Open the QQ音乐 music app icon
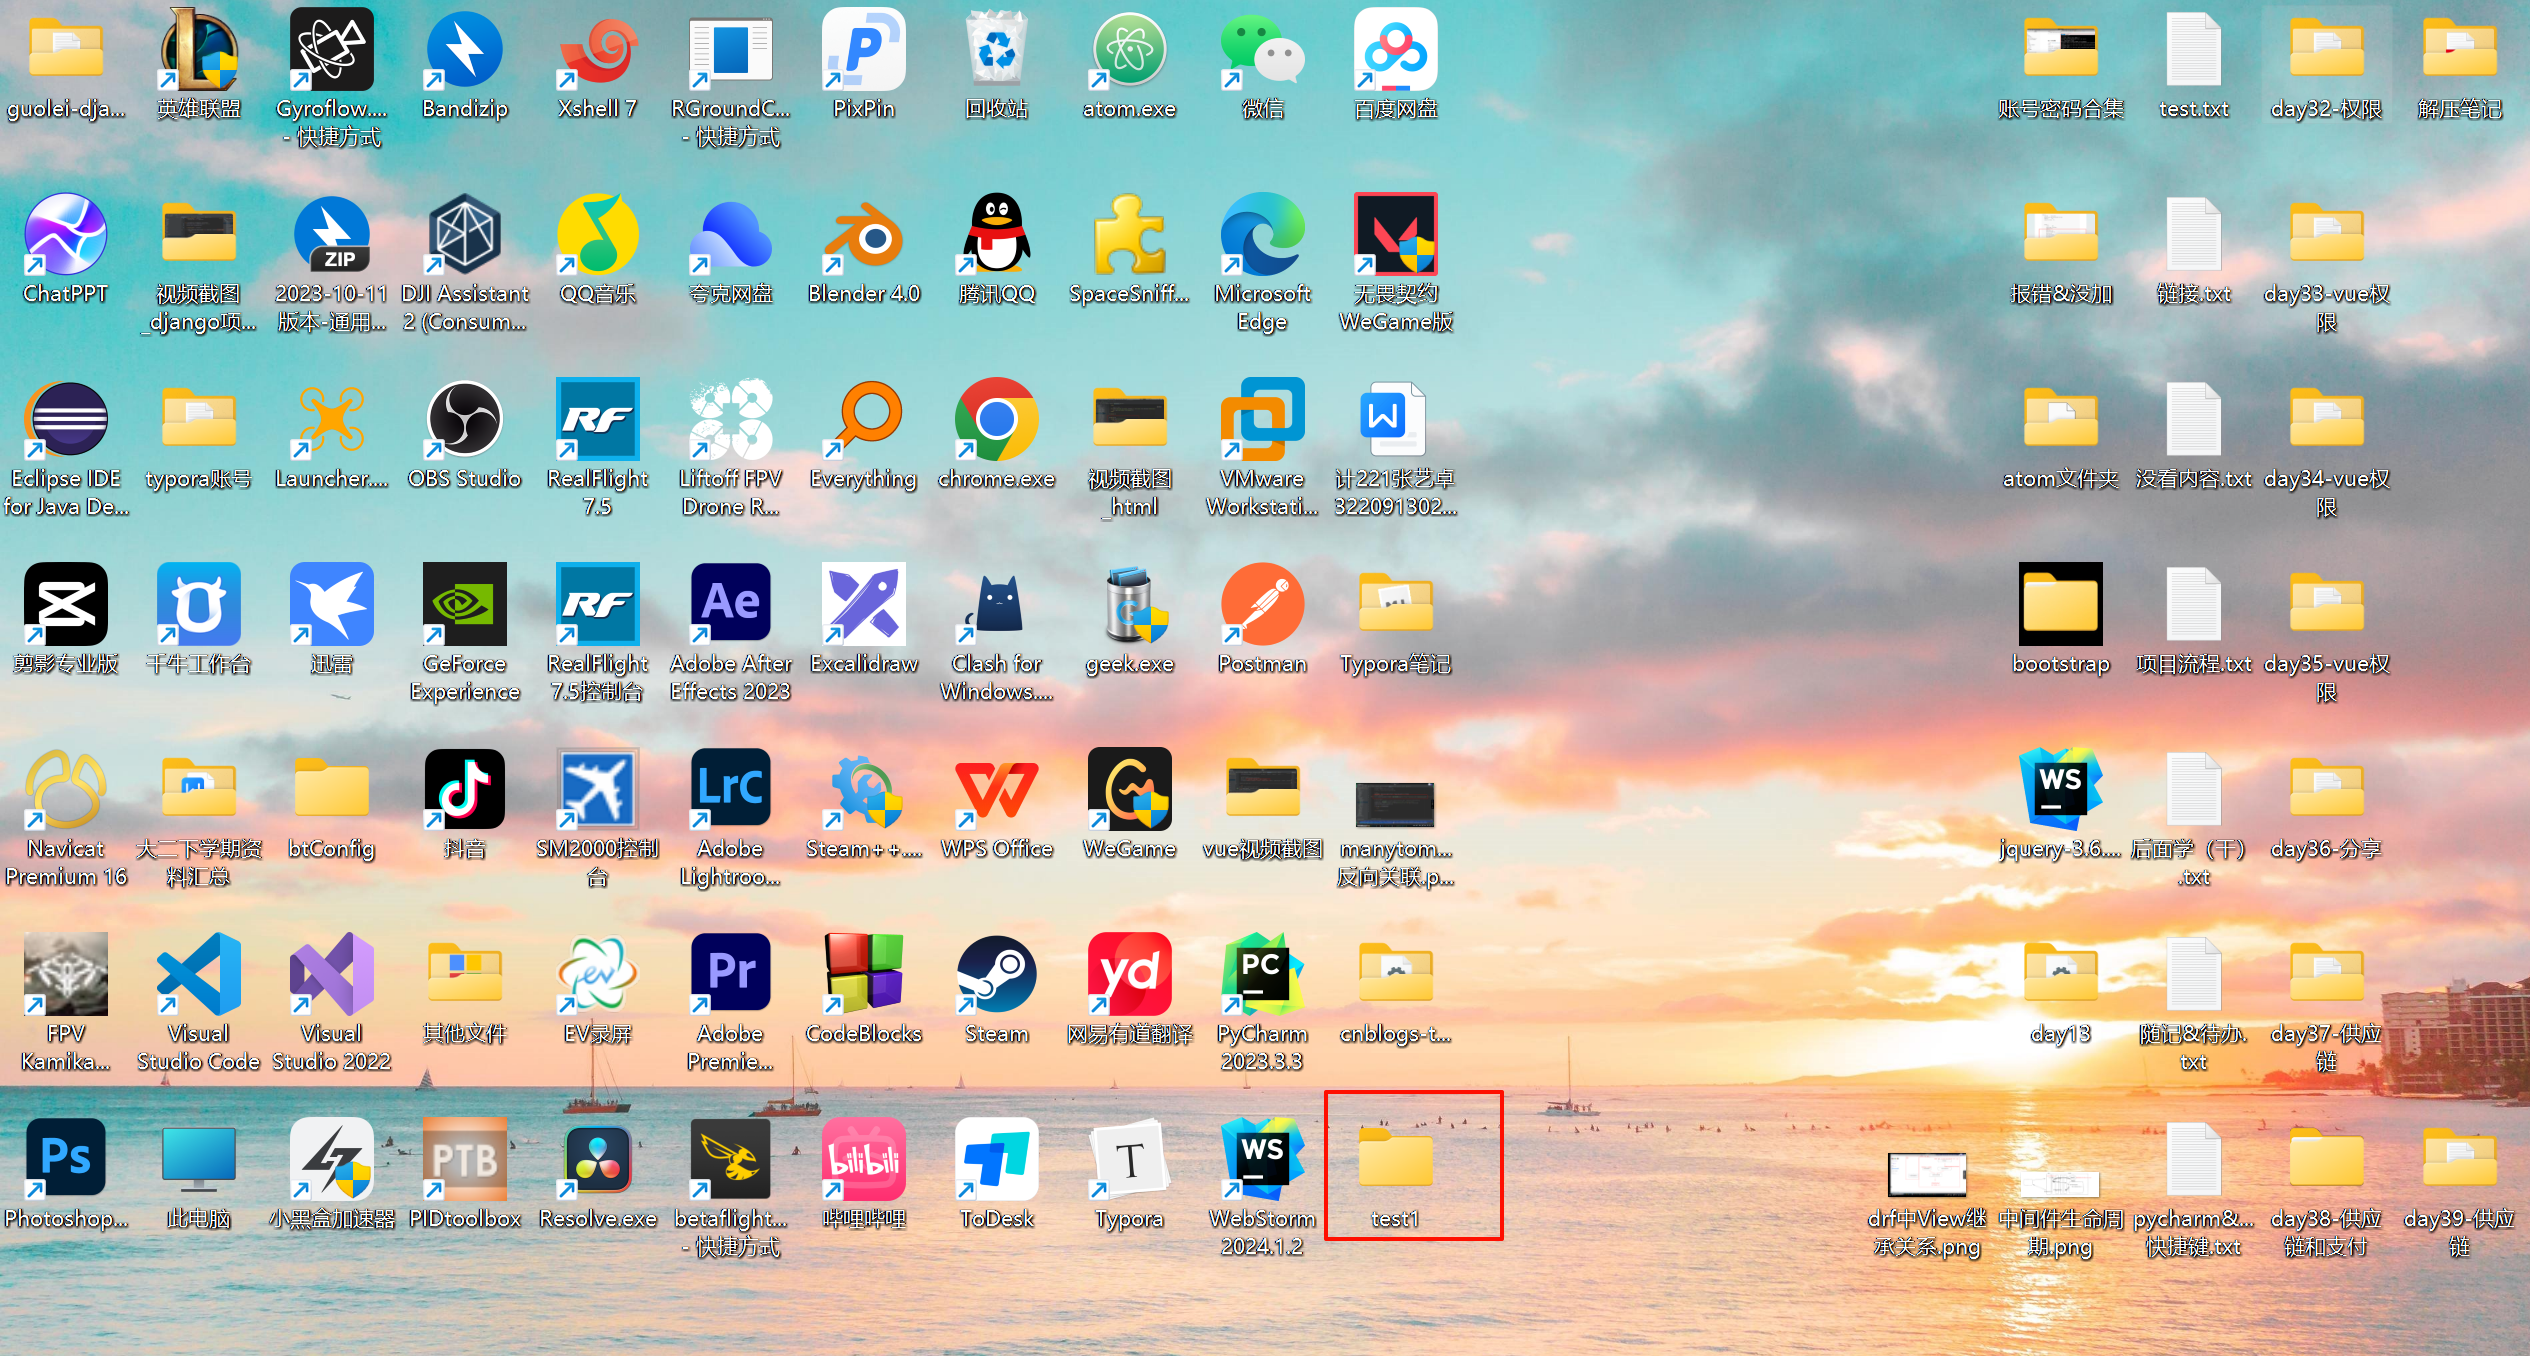 (x=598, y=235)
